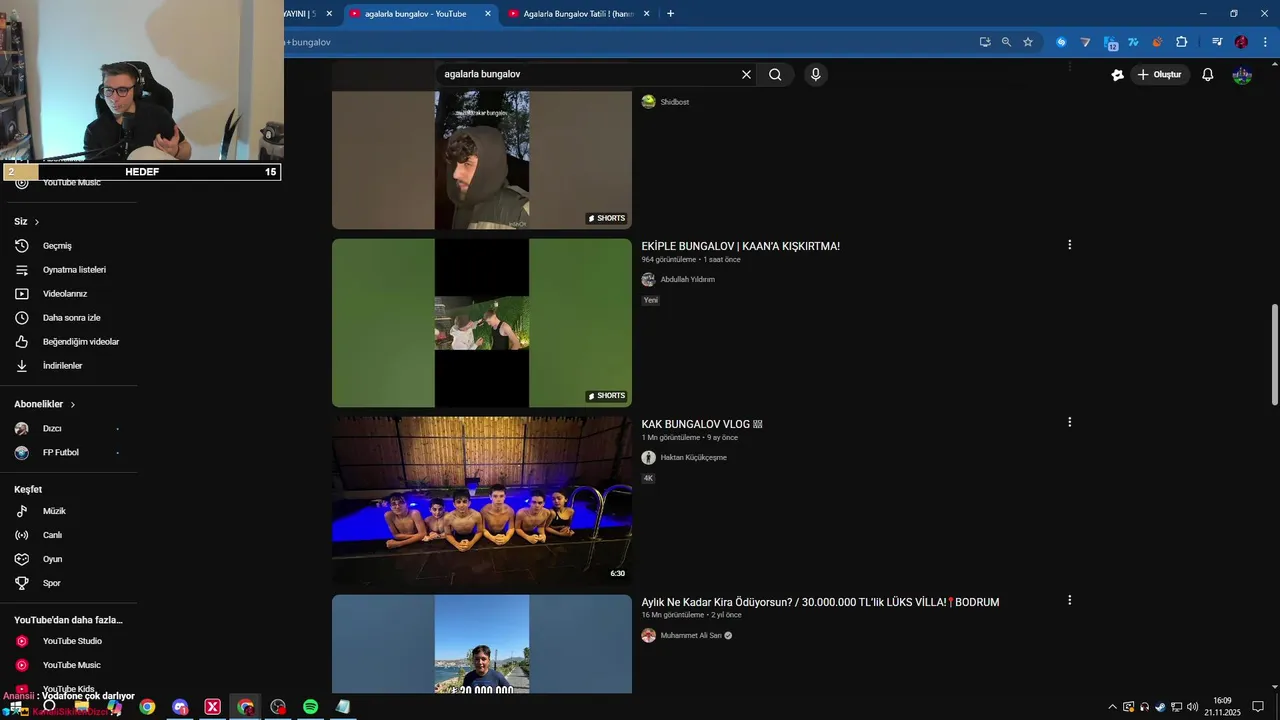
Task: Click the YouTube search magnifier button
Action: (x=775, y=74)
